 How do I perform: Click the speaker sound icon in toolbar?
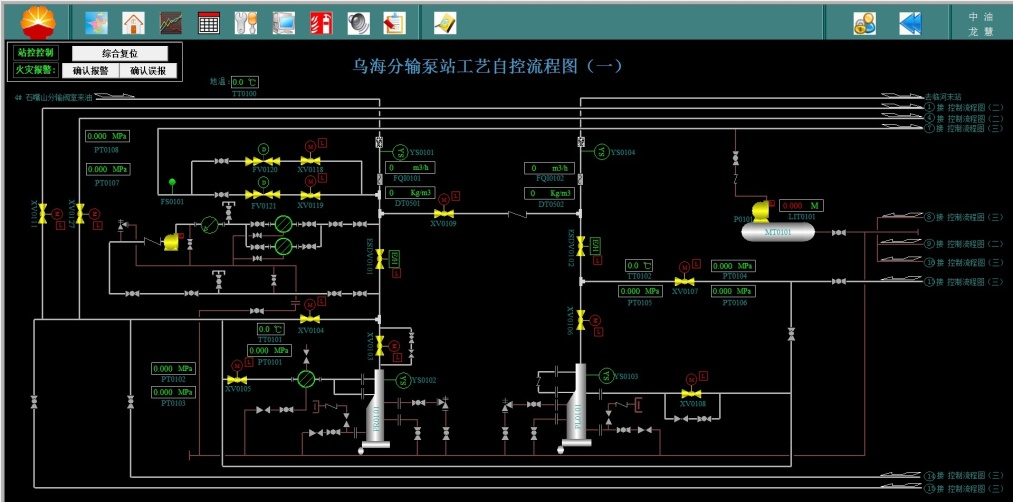(357, 22)
